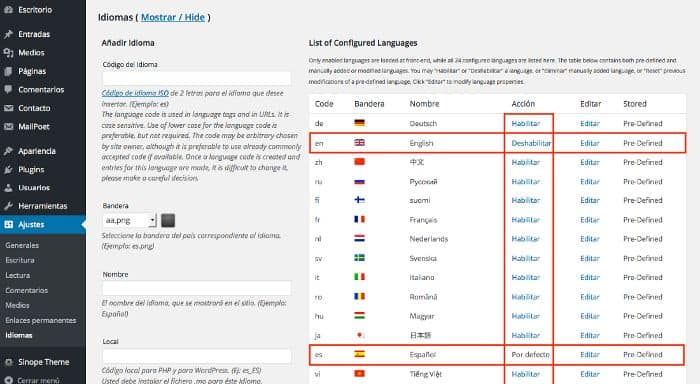Viewport: 700px width, 384px height.
Task: Click the Páginas pages icon
Action: (x=8, y=71)
